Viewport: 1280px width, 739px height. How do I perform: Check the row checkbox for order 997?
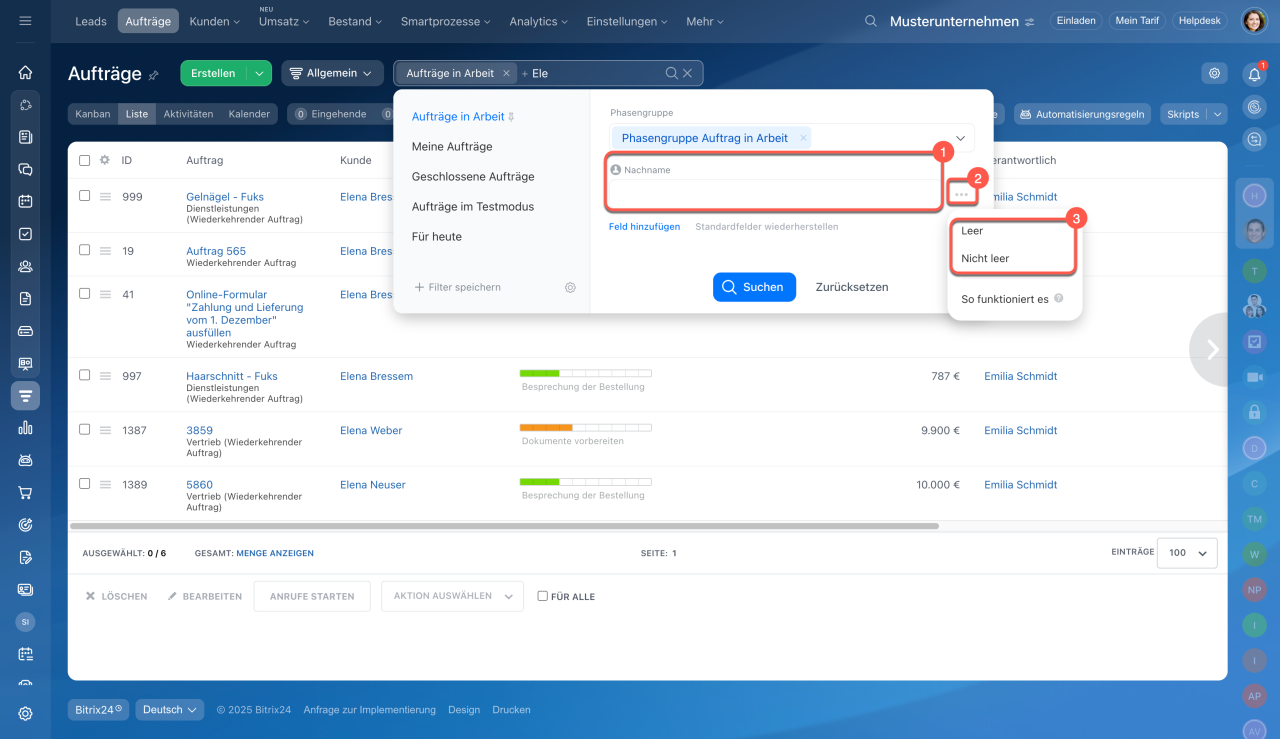click(x=84, y=375)
